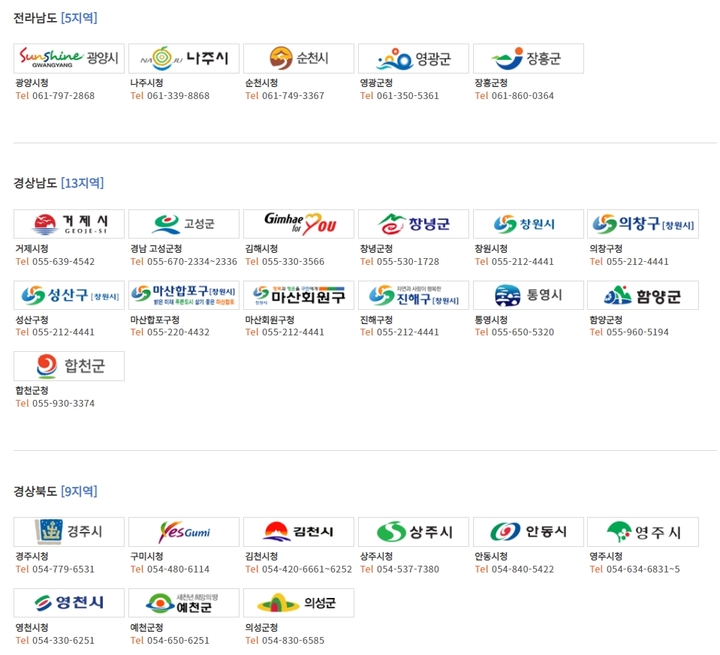Click the 나주시청 name label
Screen dimensions: 720x655
[146, 83]
